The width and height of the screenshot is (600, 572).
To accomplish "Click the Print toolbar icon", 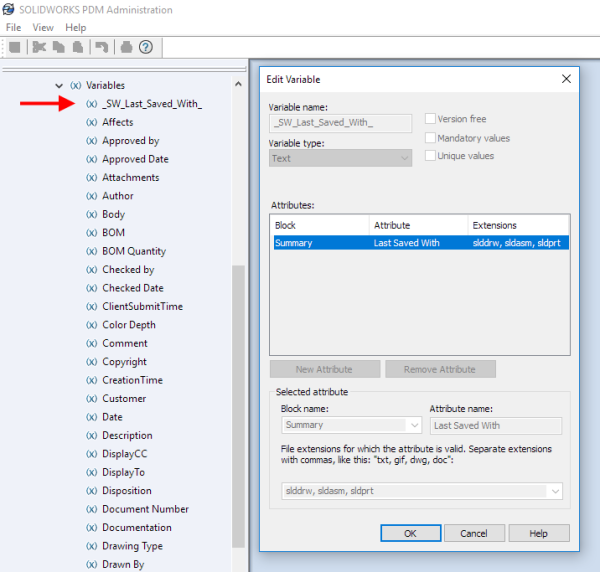I will point(126,47).
